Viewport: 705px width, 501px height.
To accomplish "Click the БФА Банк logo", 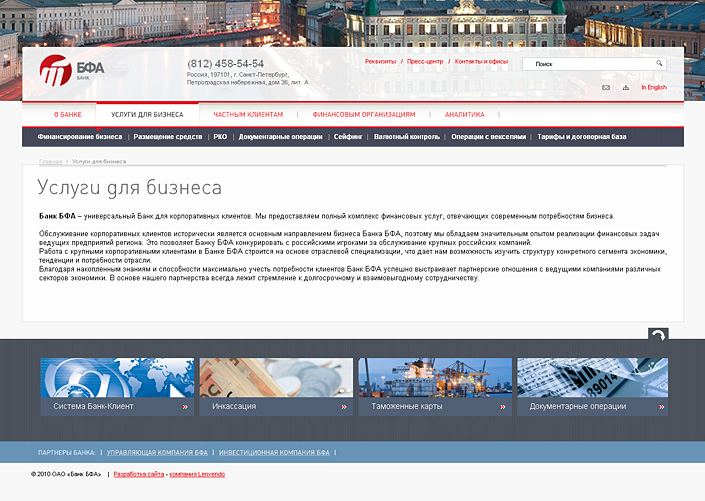I will (x=72, y=71).
